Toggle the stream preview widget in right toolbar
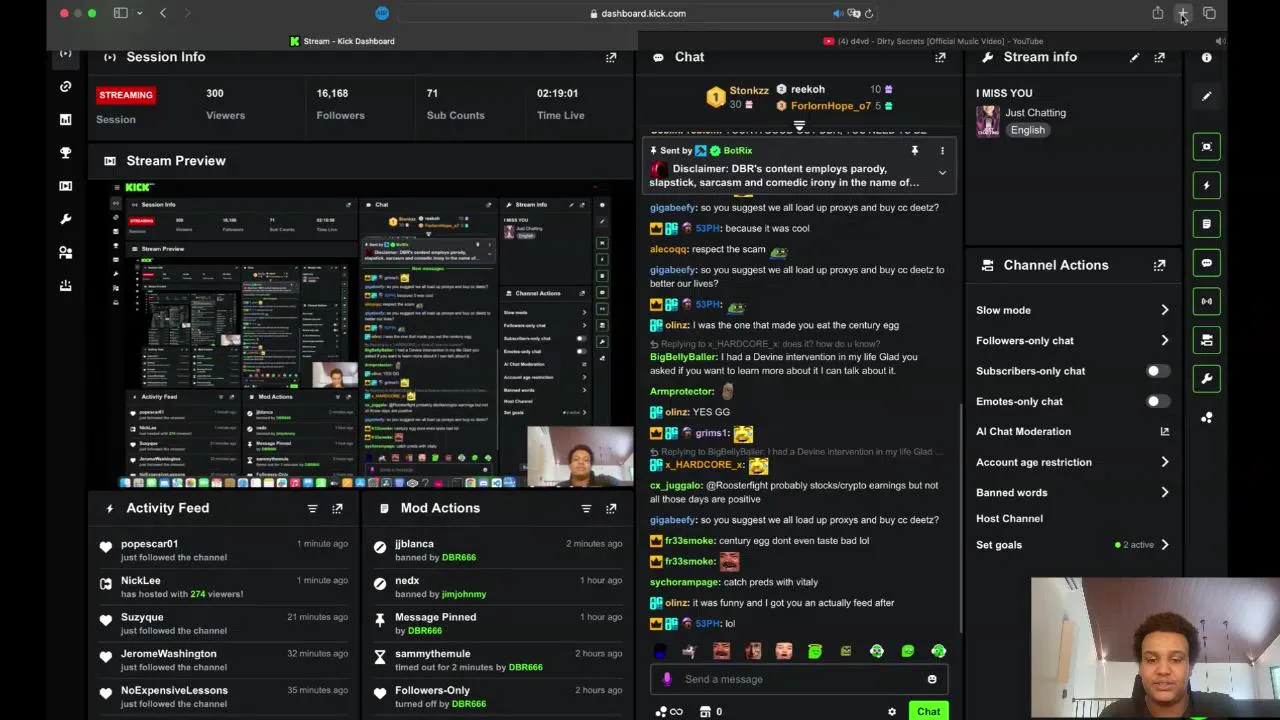This screenshot has height=720, width=1280. click(x=1207, y=146)
